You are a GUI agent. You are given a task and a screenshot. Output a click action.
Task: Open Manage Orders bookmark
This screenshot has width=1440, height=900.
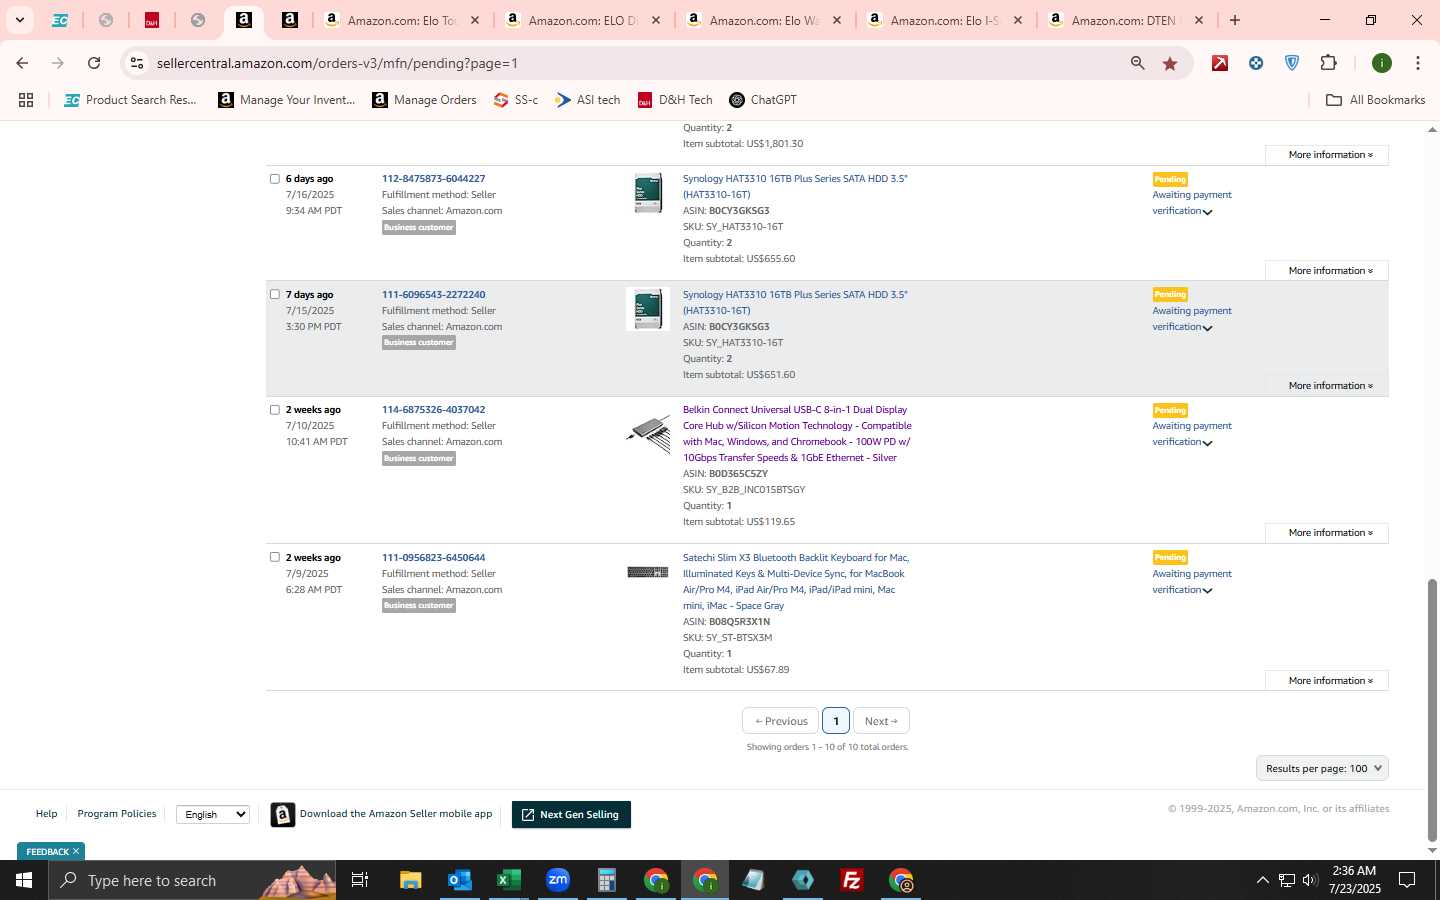pyautogui.click(x=424, y=100)
